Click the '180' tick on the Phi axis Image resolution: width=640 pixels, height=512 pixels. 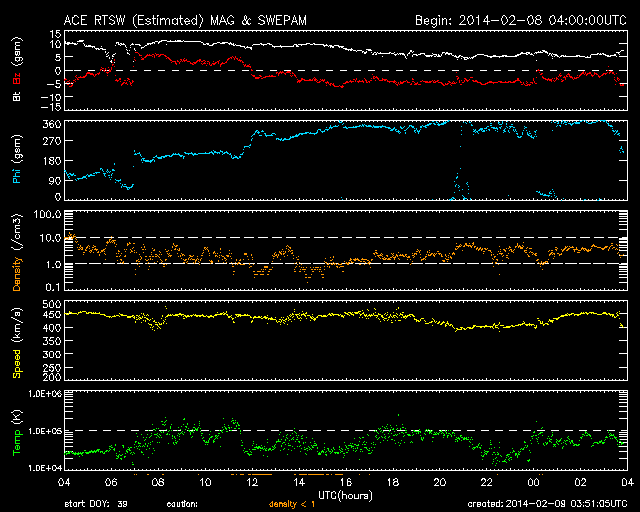[x=52, y=161]
